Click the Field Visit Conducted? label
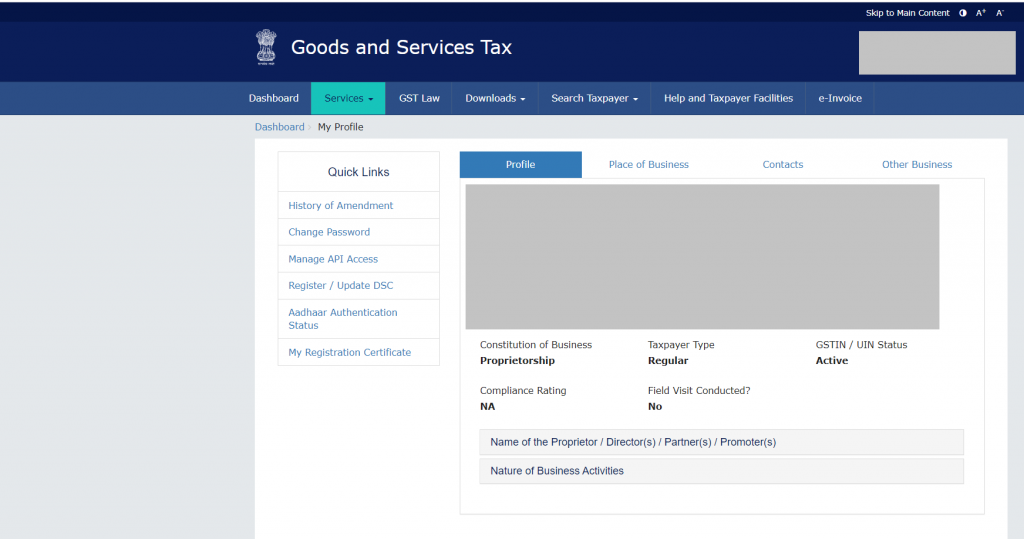 point(699,391)
